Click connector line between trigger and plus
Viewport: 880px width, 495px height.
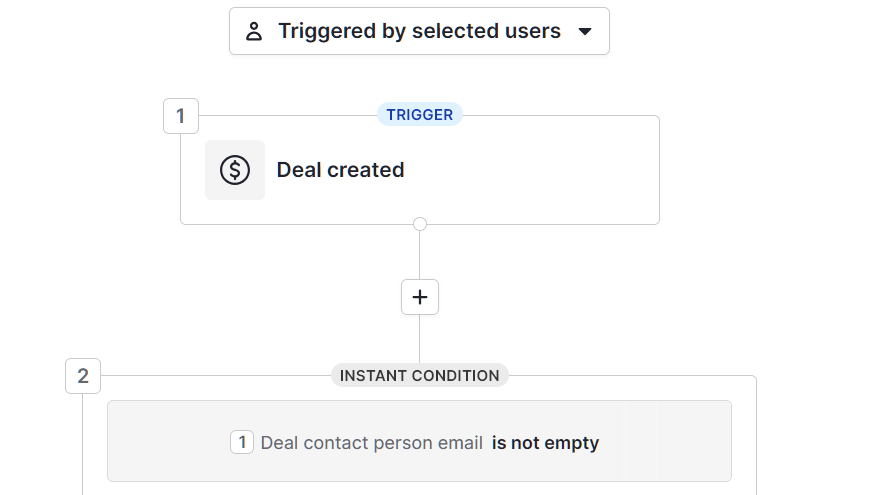pyautogui.click(x=420, y=255)
